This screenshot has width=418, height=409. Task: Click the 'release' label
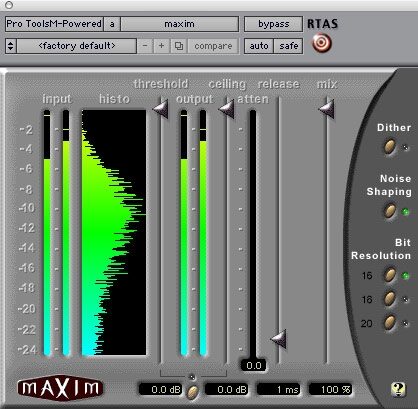[278, 84]
